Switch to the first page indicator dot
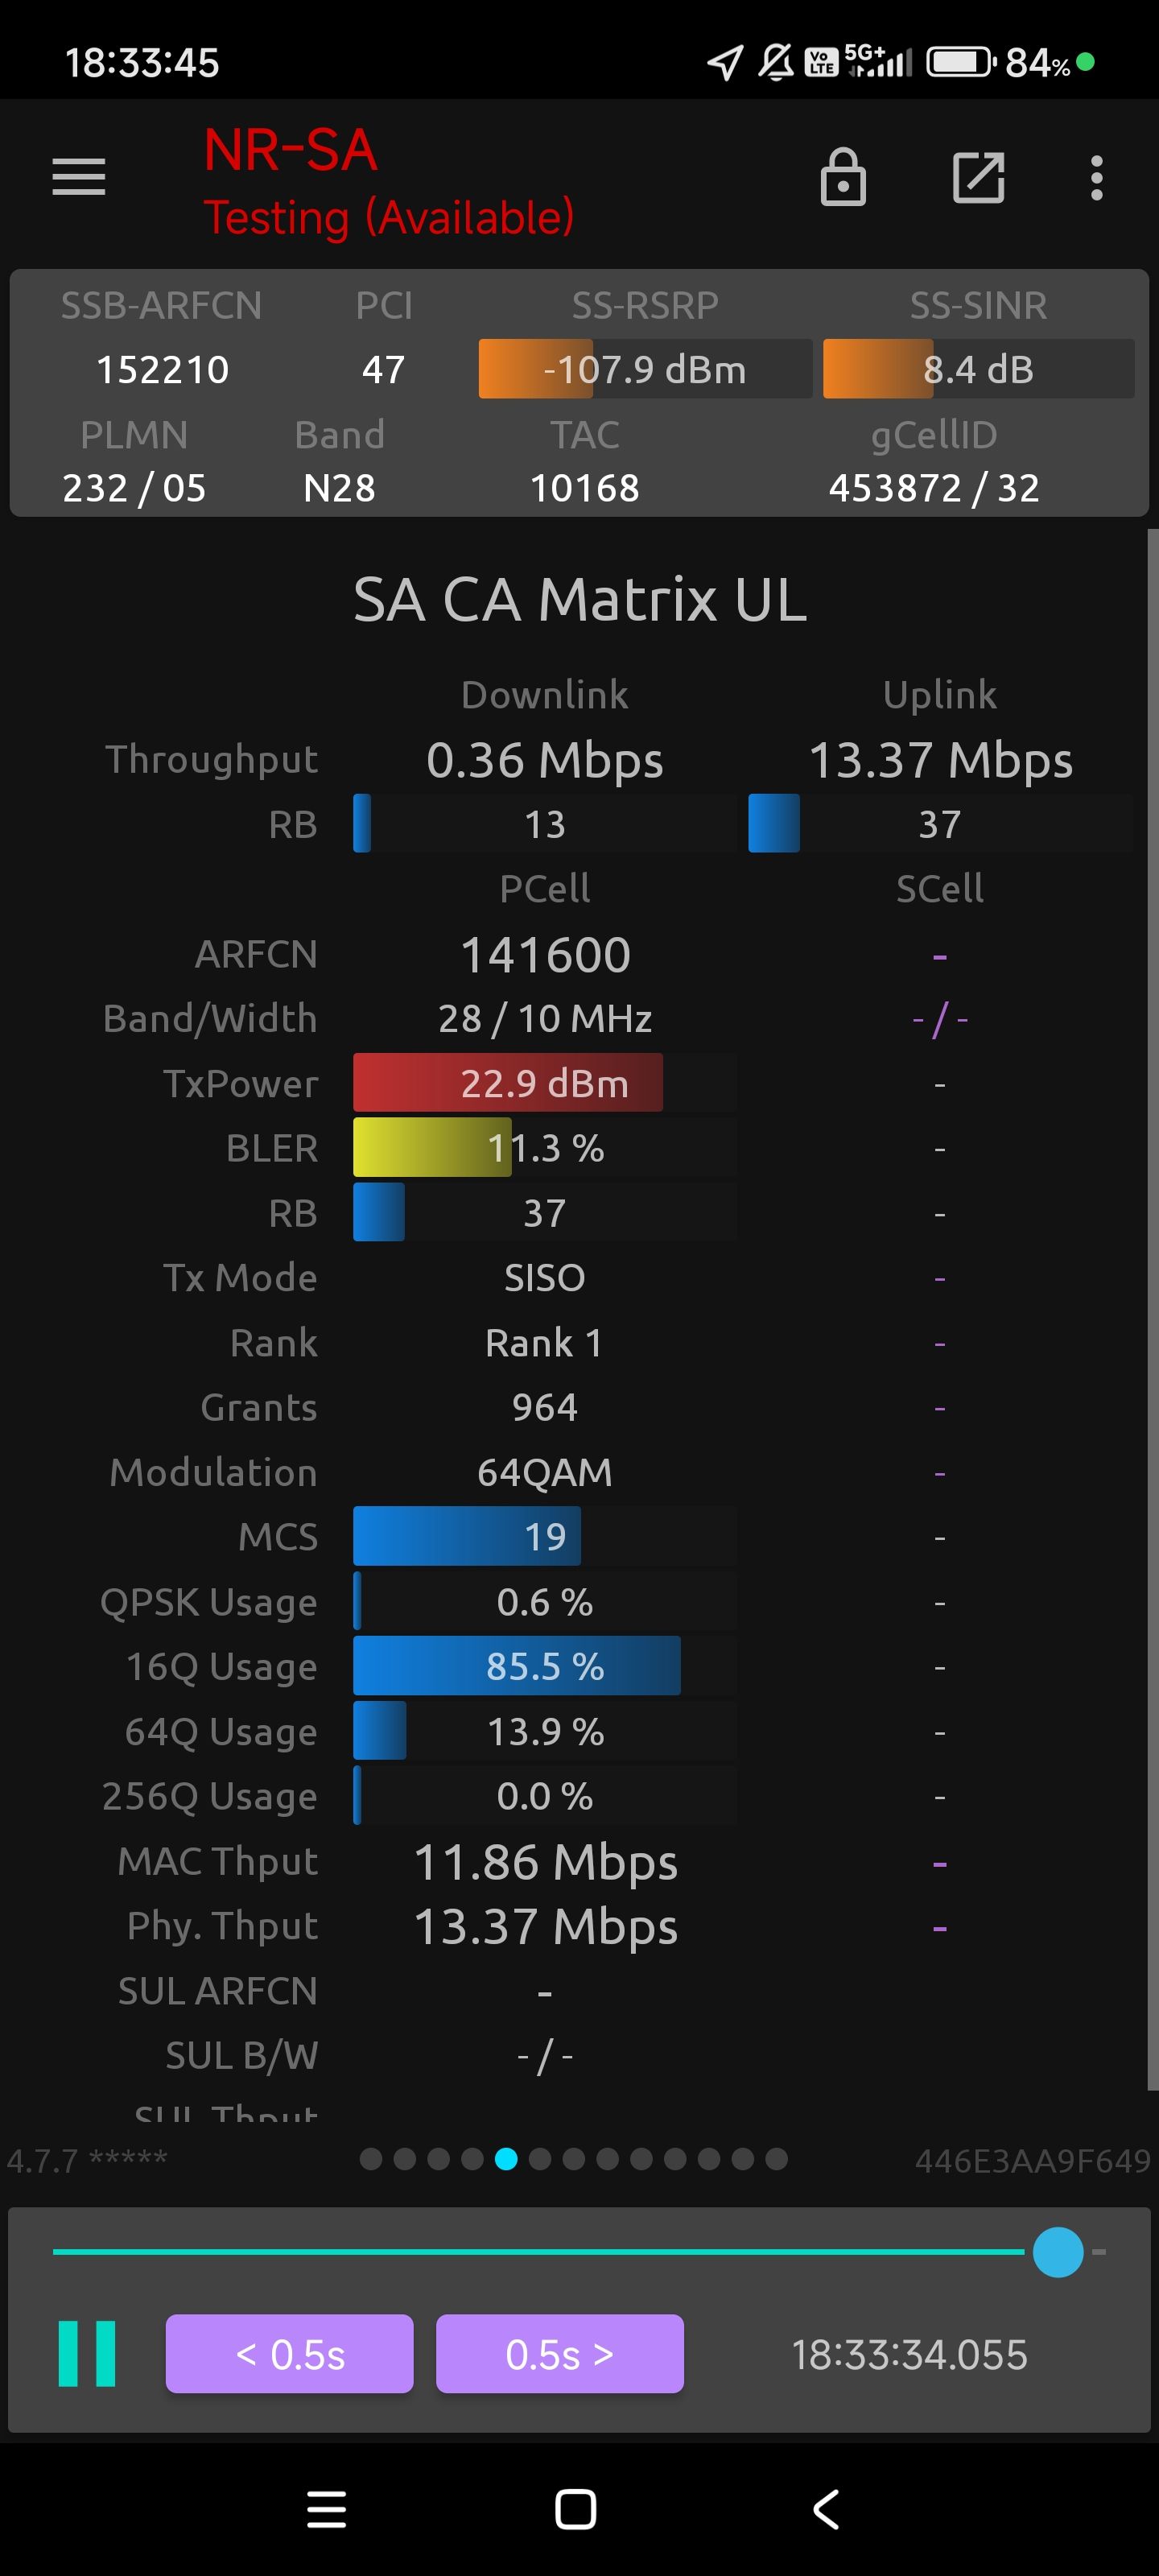The image size is (1159, 2576). [371, 2159]
